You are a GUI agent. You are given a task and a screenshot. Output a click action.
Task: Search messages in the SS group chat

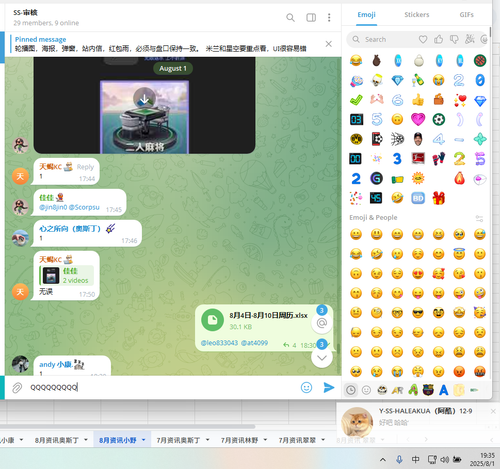(x=290, y=18)
